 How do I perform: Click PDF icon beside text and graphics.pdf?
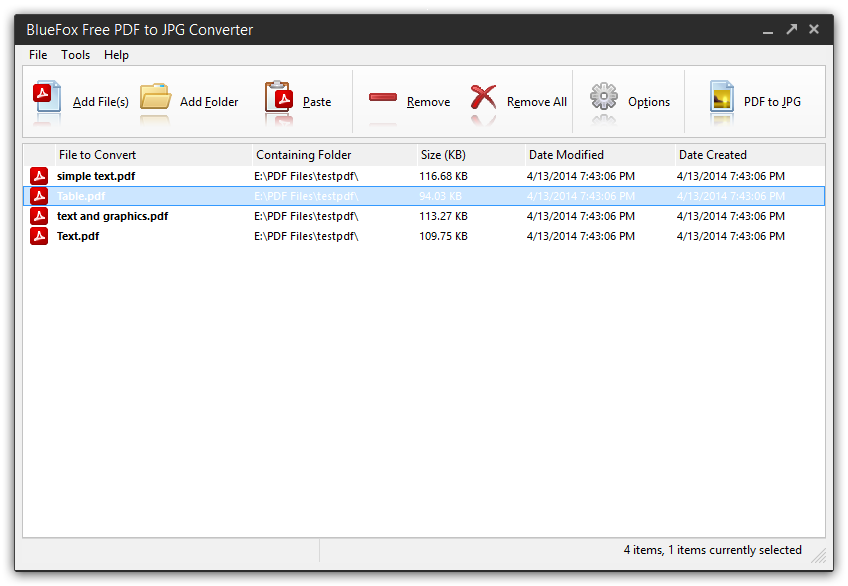click(39, 216)
